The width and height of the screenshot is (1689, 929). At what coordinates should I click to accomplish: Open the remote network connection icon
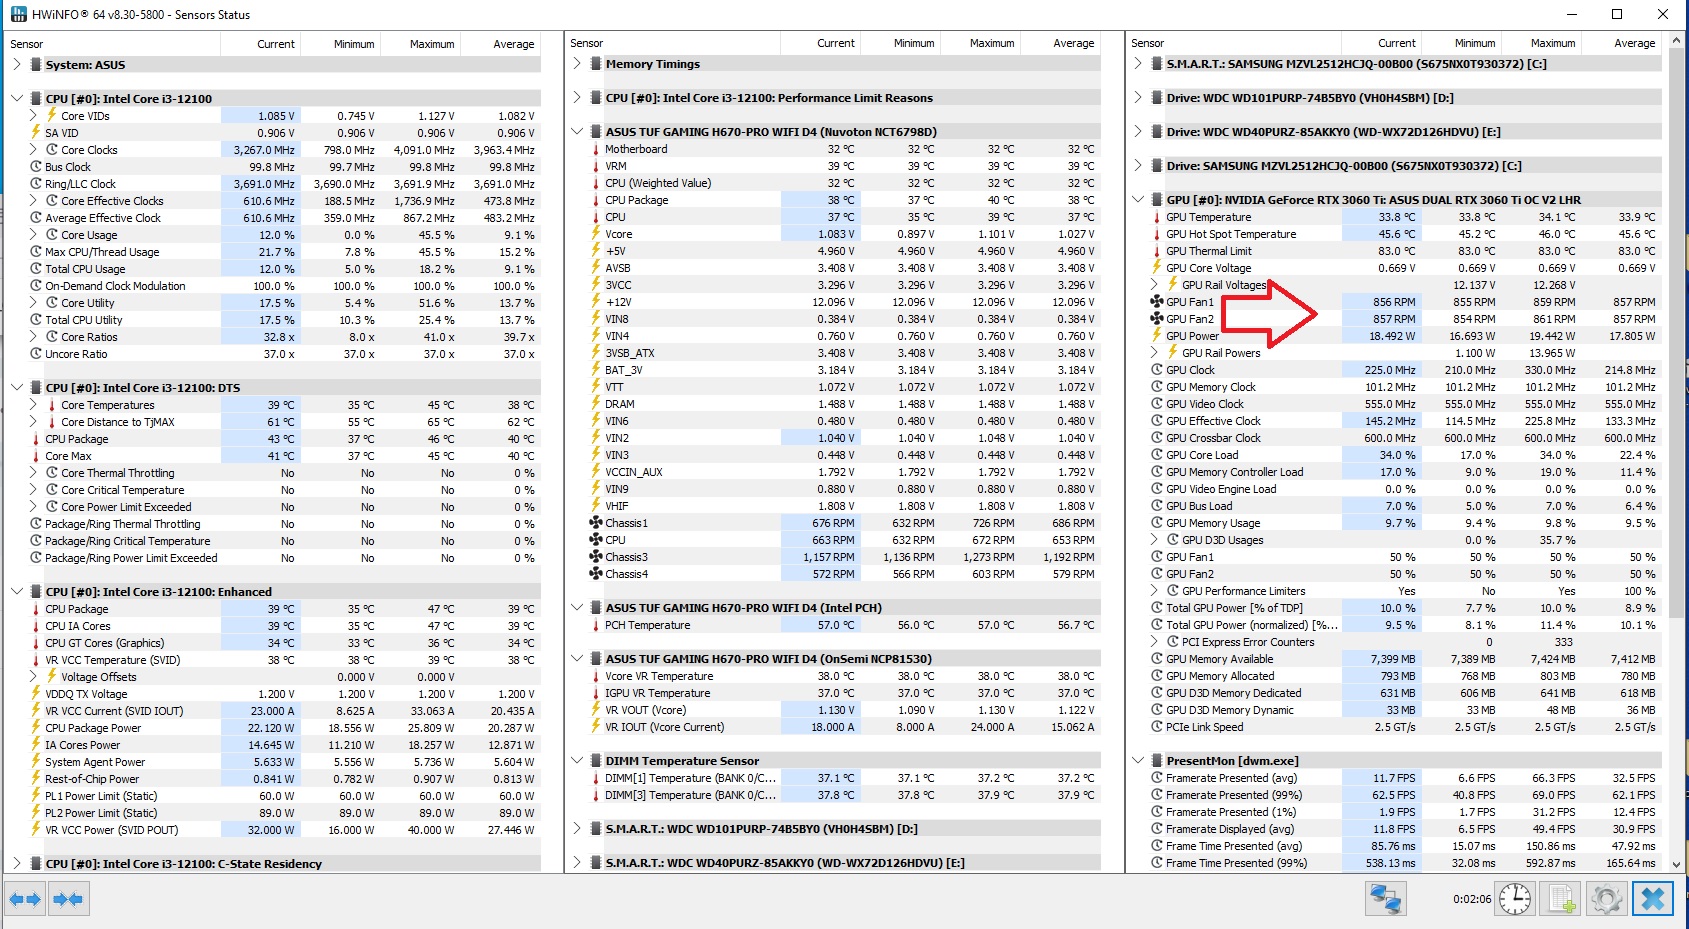[1385, 899]
